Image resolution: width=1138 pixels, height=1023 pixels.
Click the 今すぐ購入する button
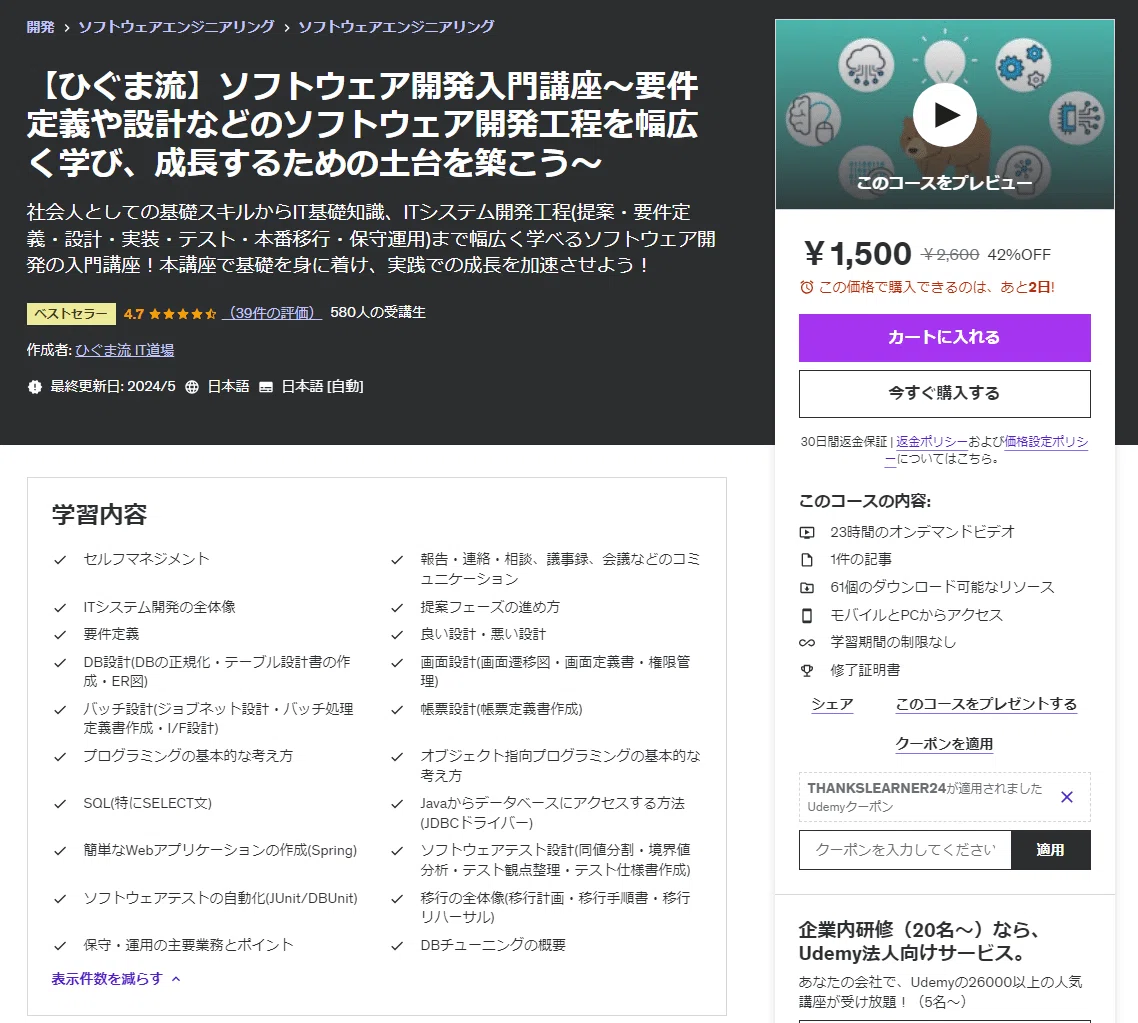[944, 393]
